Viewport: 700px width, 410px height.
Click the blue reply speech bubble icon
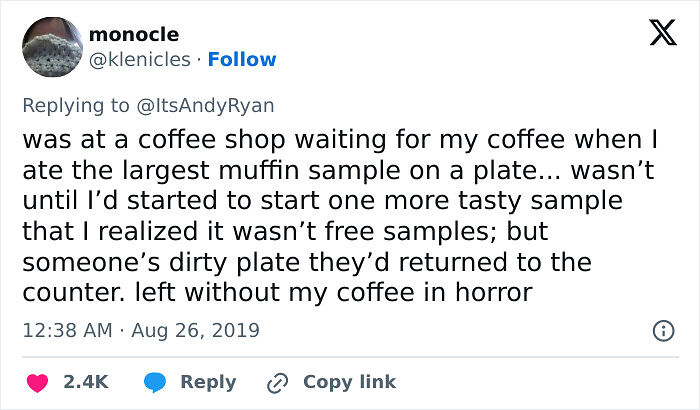point(155,382)
